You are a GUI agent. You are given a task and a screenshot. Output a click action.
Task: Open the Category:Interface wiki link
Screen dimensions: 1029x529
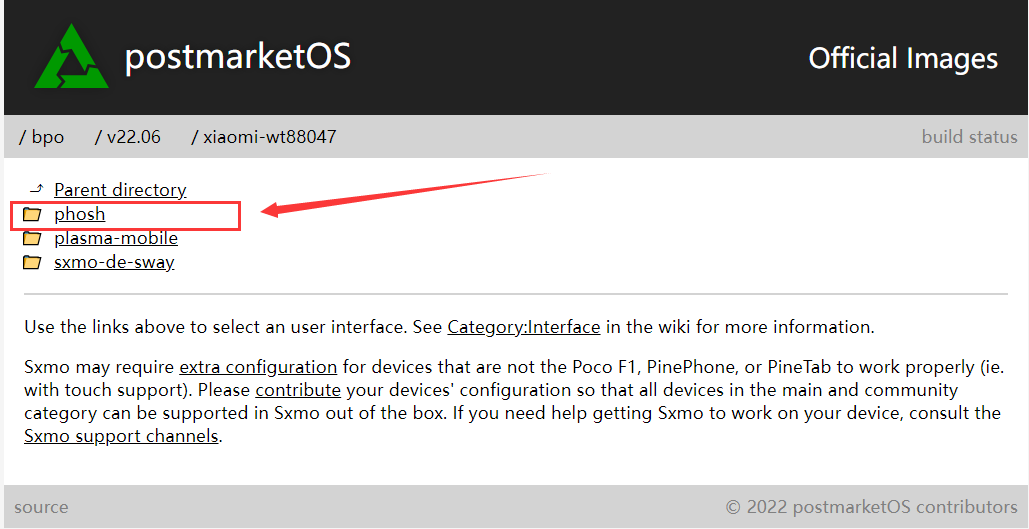click(x=524, y=327)
